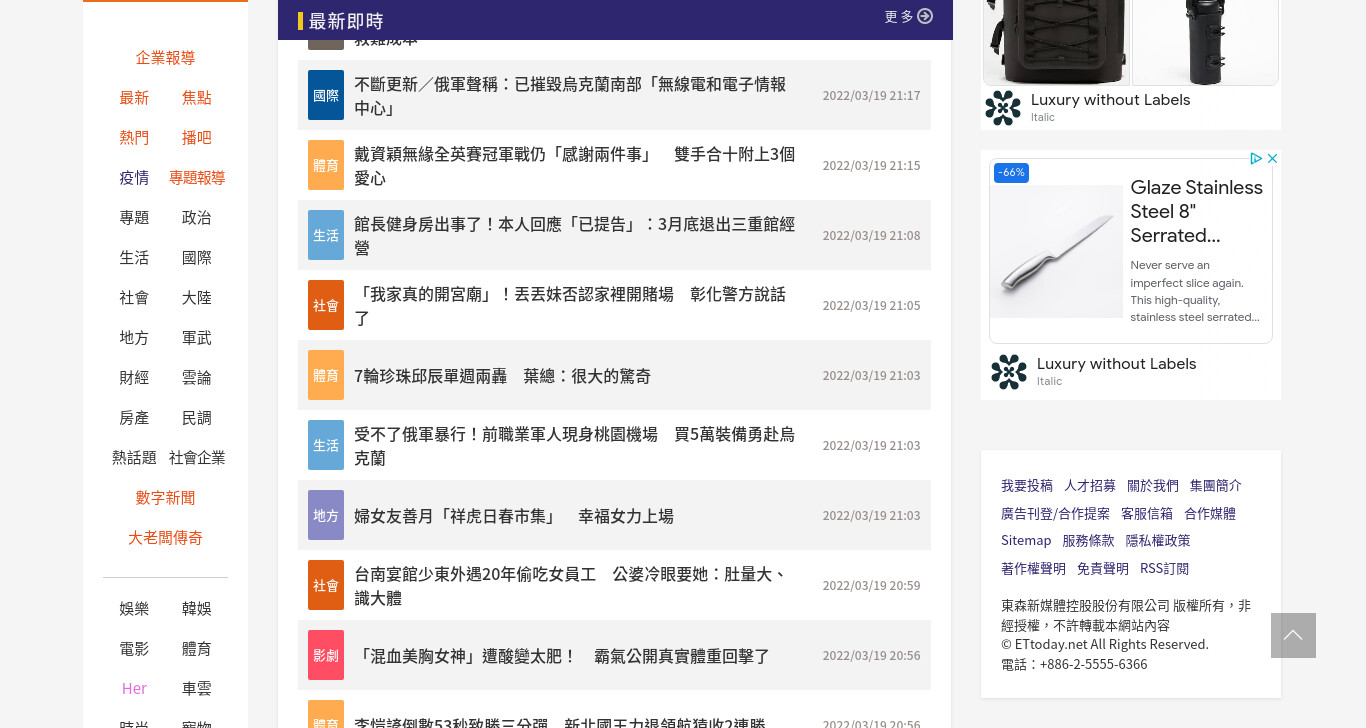
Task: Click 我要投稿 footer link
Action: point(1027,486)
